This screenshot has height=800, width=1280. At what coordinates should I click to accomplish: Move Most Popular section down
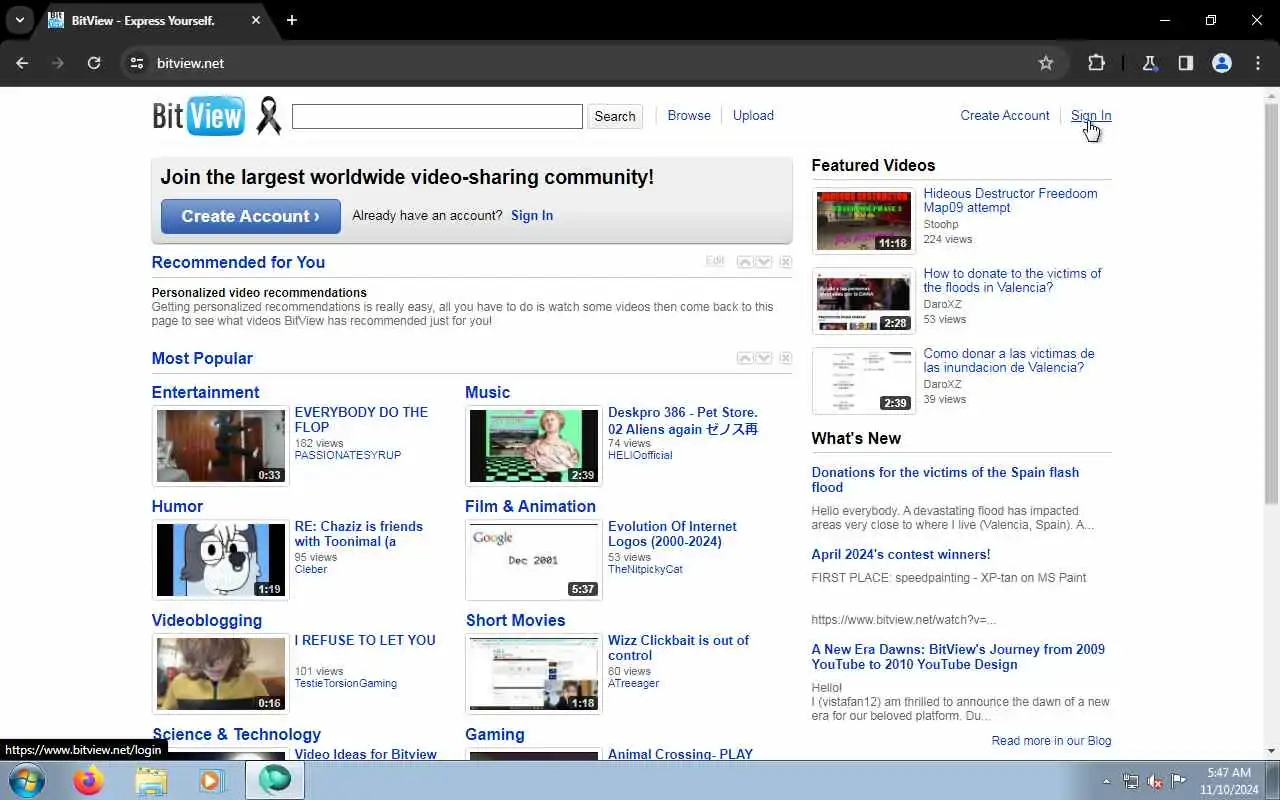tap(764, 358)
